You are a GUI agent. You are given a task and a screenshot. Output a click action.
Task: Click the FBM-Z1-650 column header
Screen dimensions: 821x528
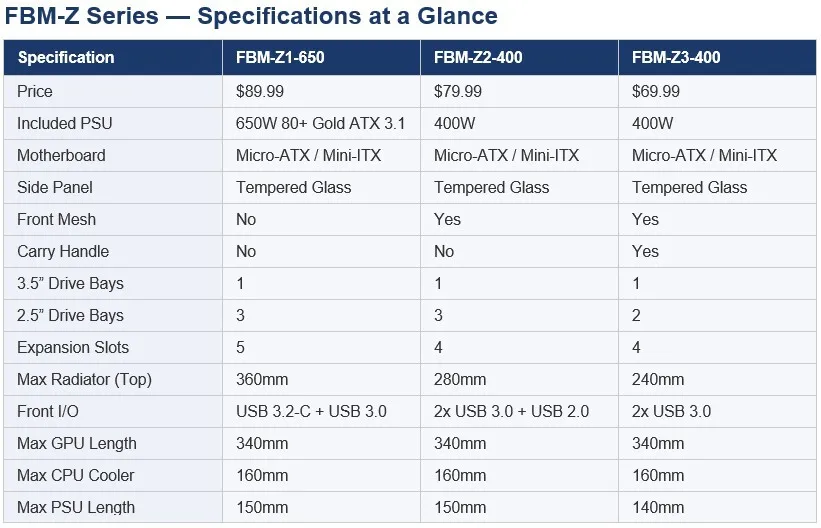pos(321,57)
